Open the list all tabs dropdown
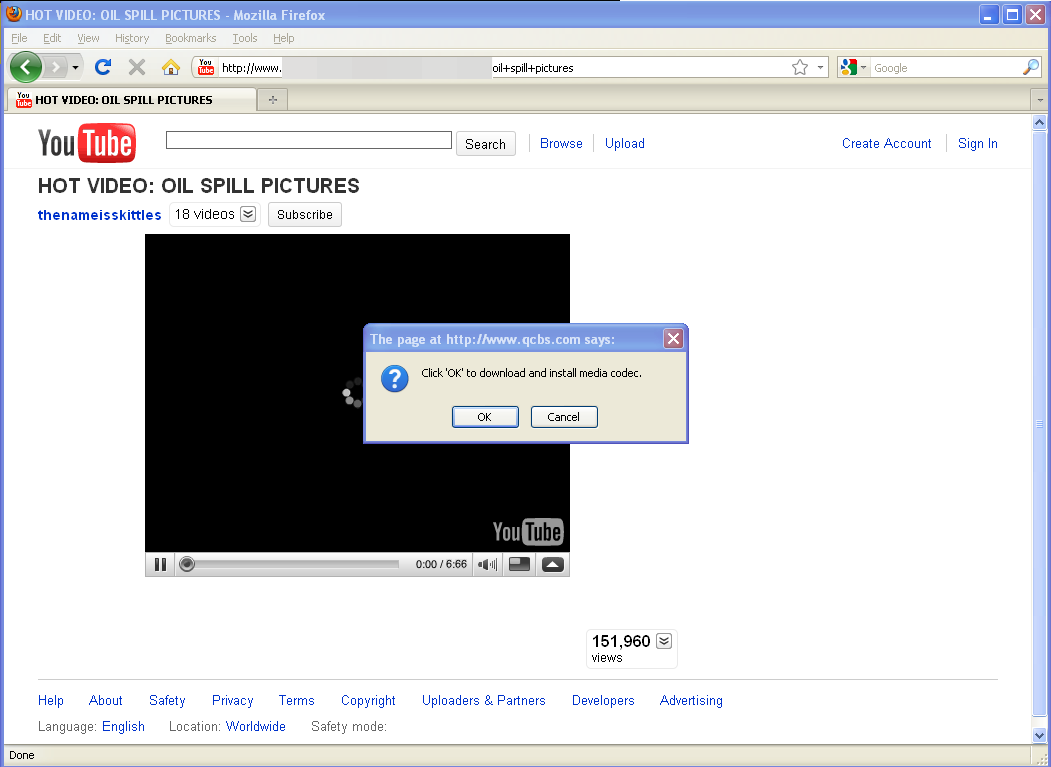The image size is (1051, 767). click(1040, 100)
